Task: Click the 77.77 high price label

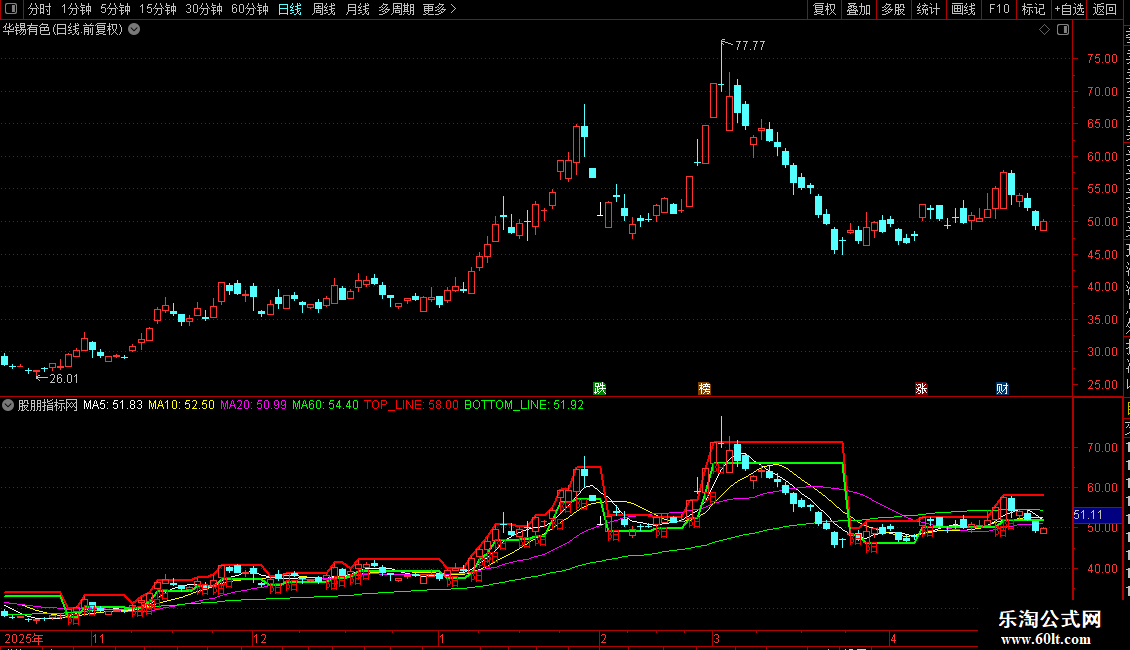Action: pos(750,45)
